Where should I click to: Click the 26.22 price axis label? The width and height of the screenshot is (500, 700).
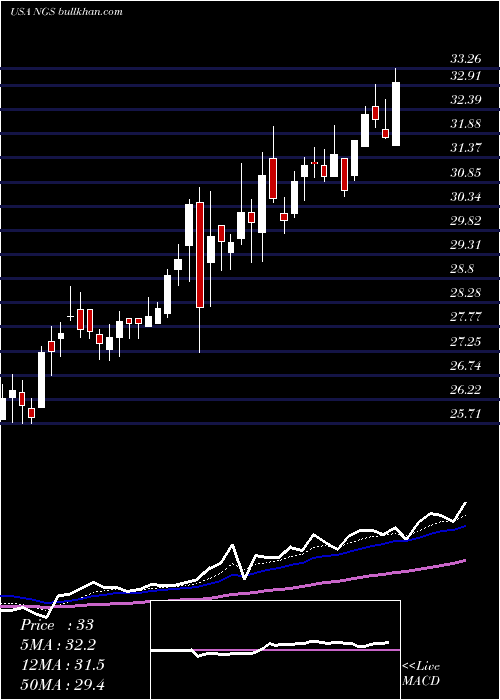click(466, 390)
